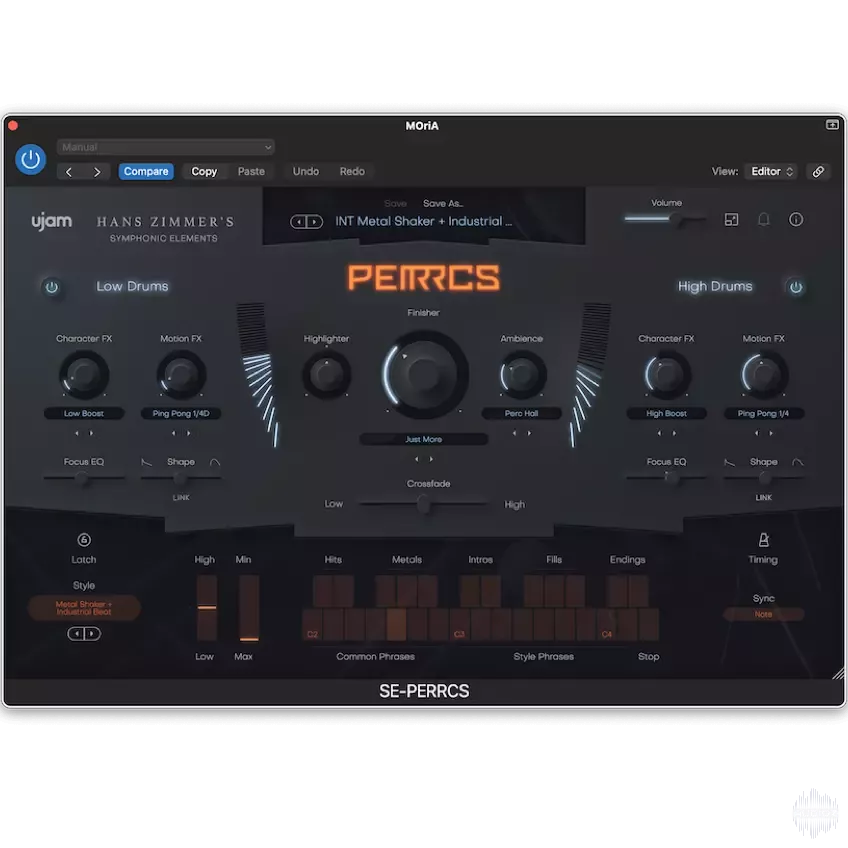Click High Drums rounded shape icon
Screen dimensions: 848x848
point(798,462)
